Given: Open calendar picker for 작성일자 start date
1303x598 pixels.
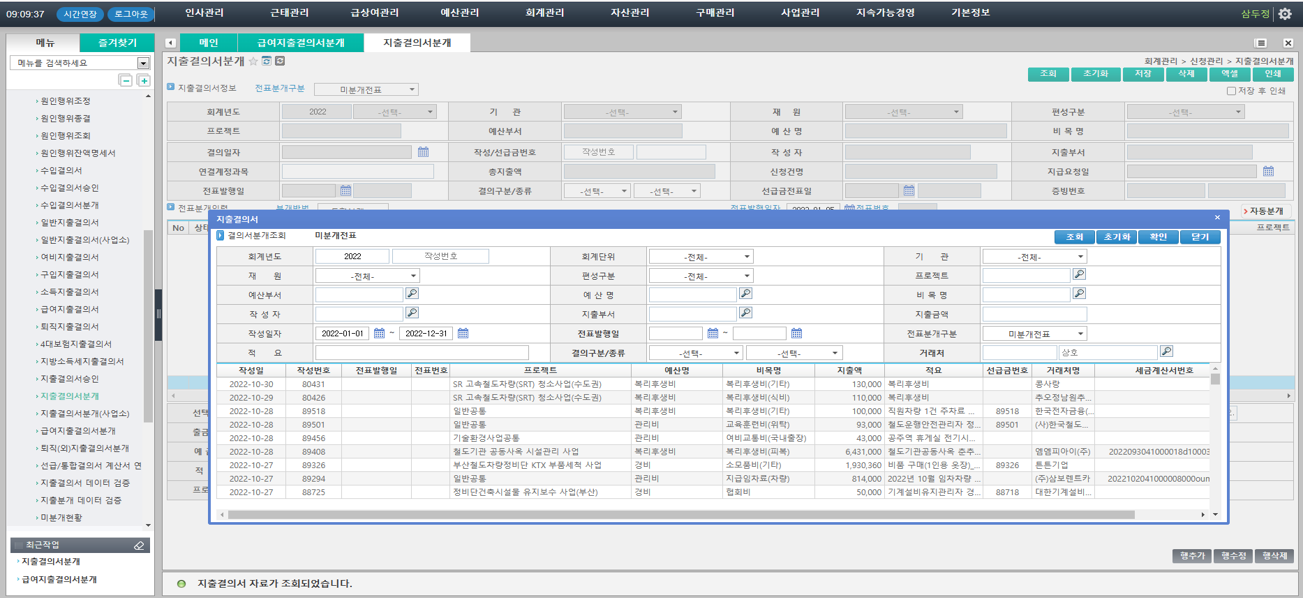Looking at the screenshot, I should pos(380,332).
